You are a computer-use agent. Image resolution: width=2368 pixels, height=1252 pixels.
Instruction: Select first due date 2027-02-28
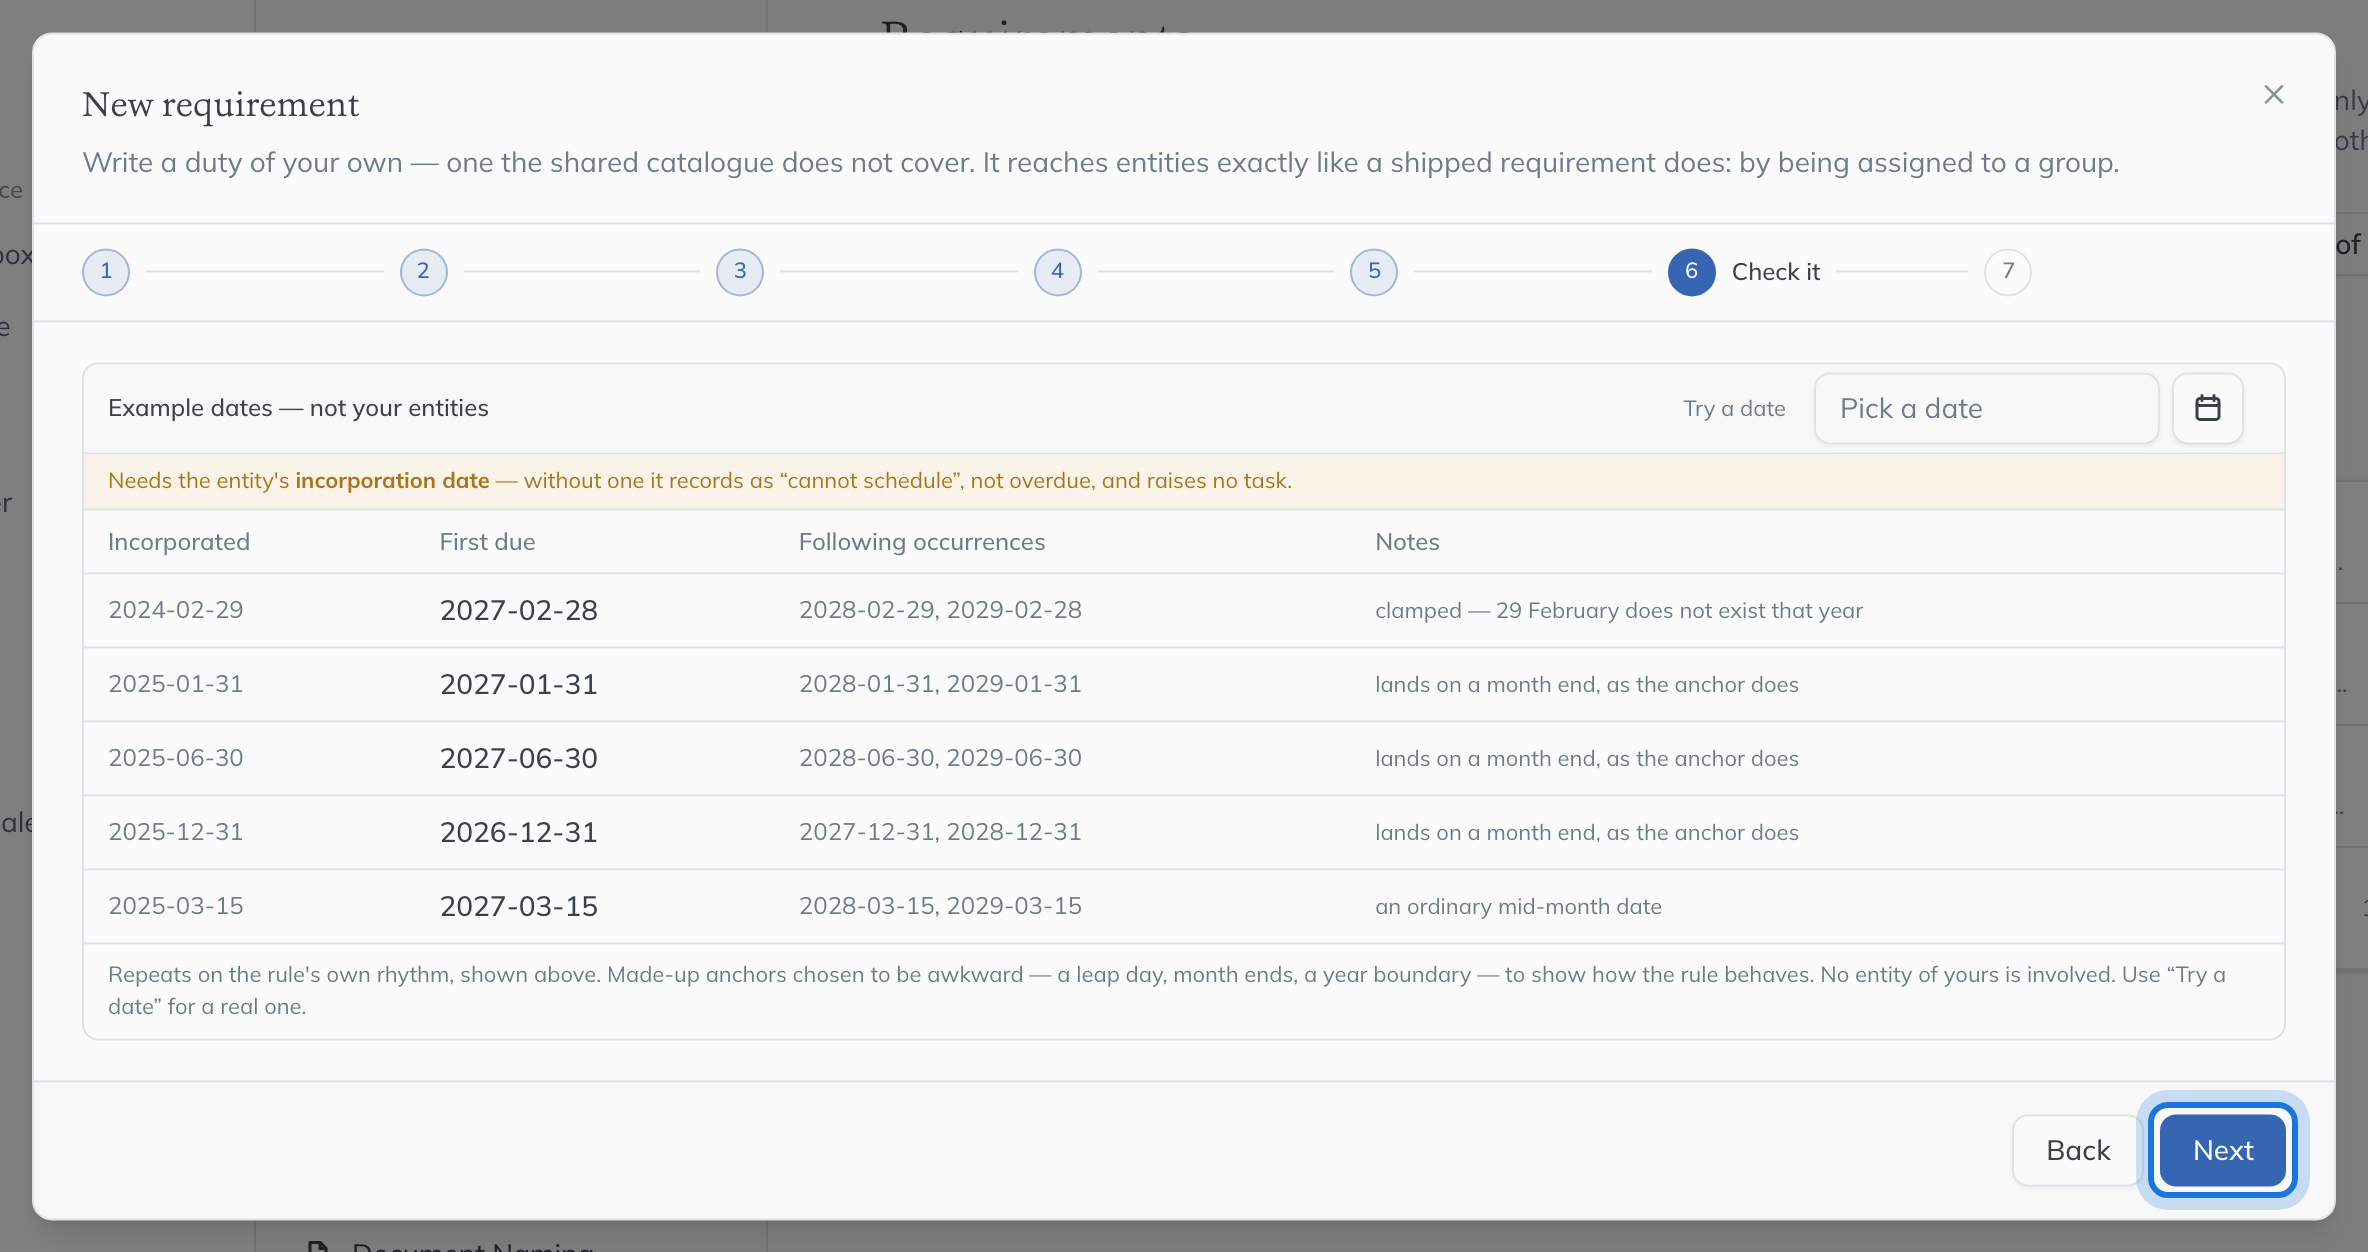(519, 610)
